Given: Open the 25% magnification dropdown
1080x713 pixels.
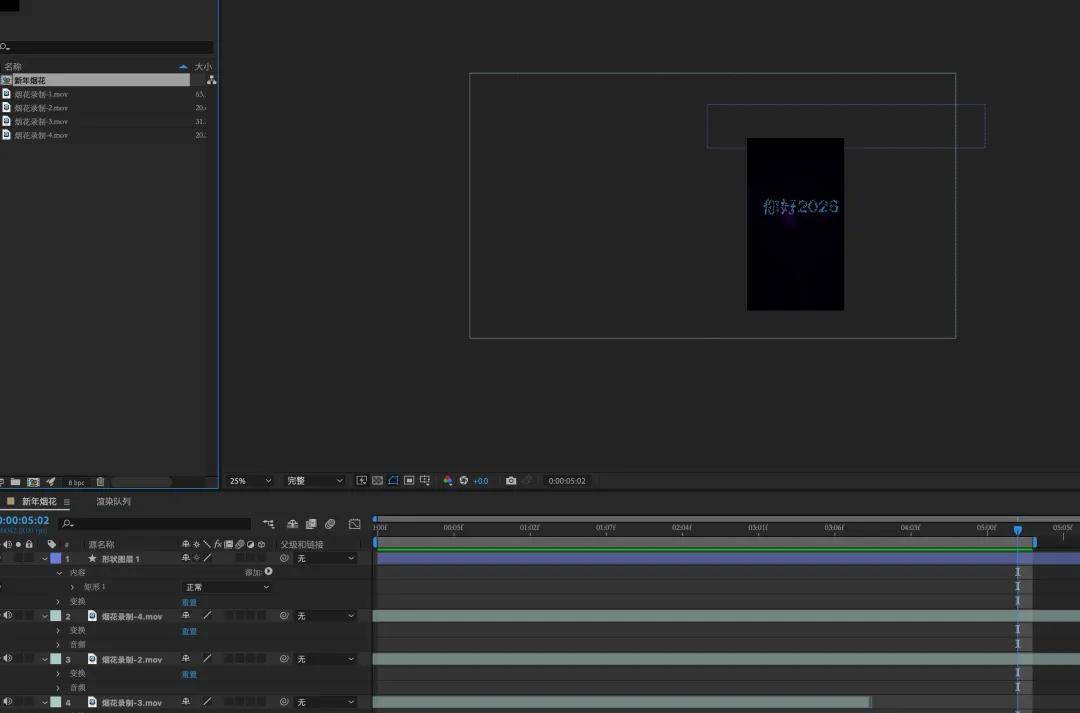Looking at the screenshot, I should pyautogui.click(x=250, y=481).
